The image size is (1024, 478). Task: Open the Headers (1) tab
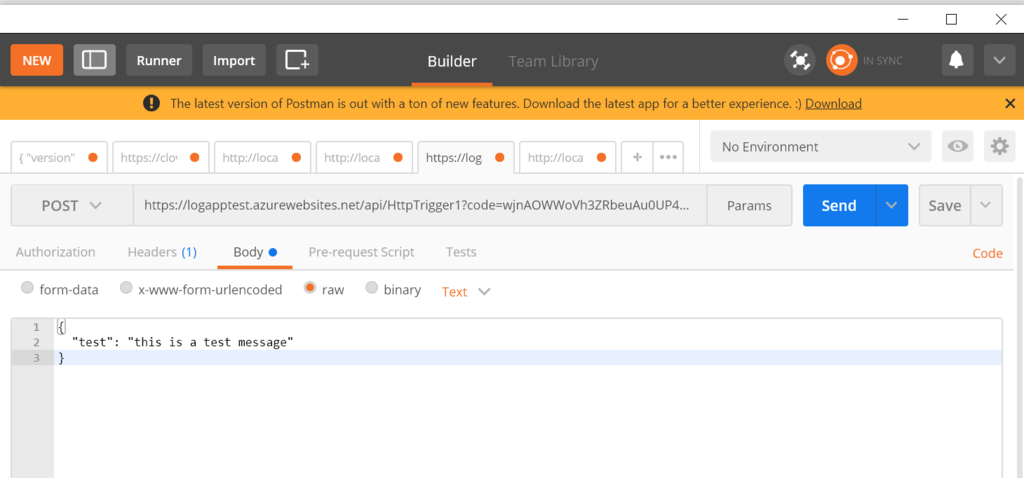pyautogui.click(x=162, y=252)
